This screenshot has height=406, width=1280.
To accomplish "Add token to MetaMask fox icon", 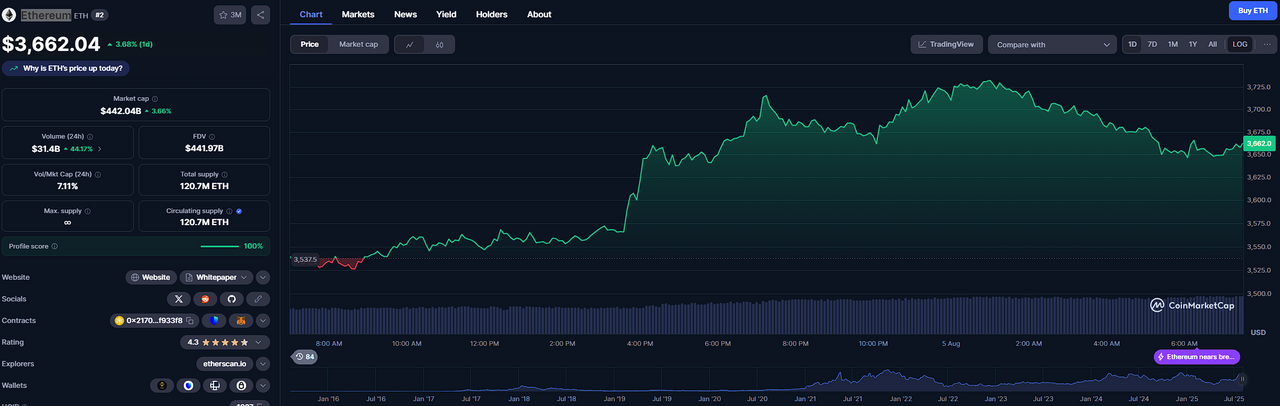I will point(241,320).
